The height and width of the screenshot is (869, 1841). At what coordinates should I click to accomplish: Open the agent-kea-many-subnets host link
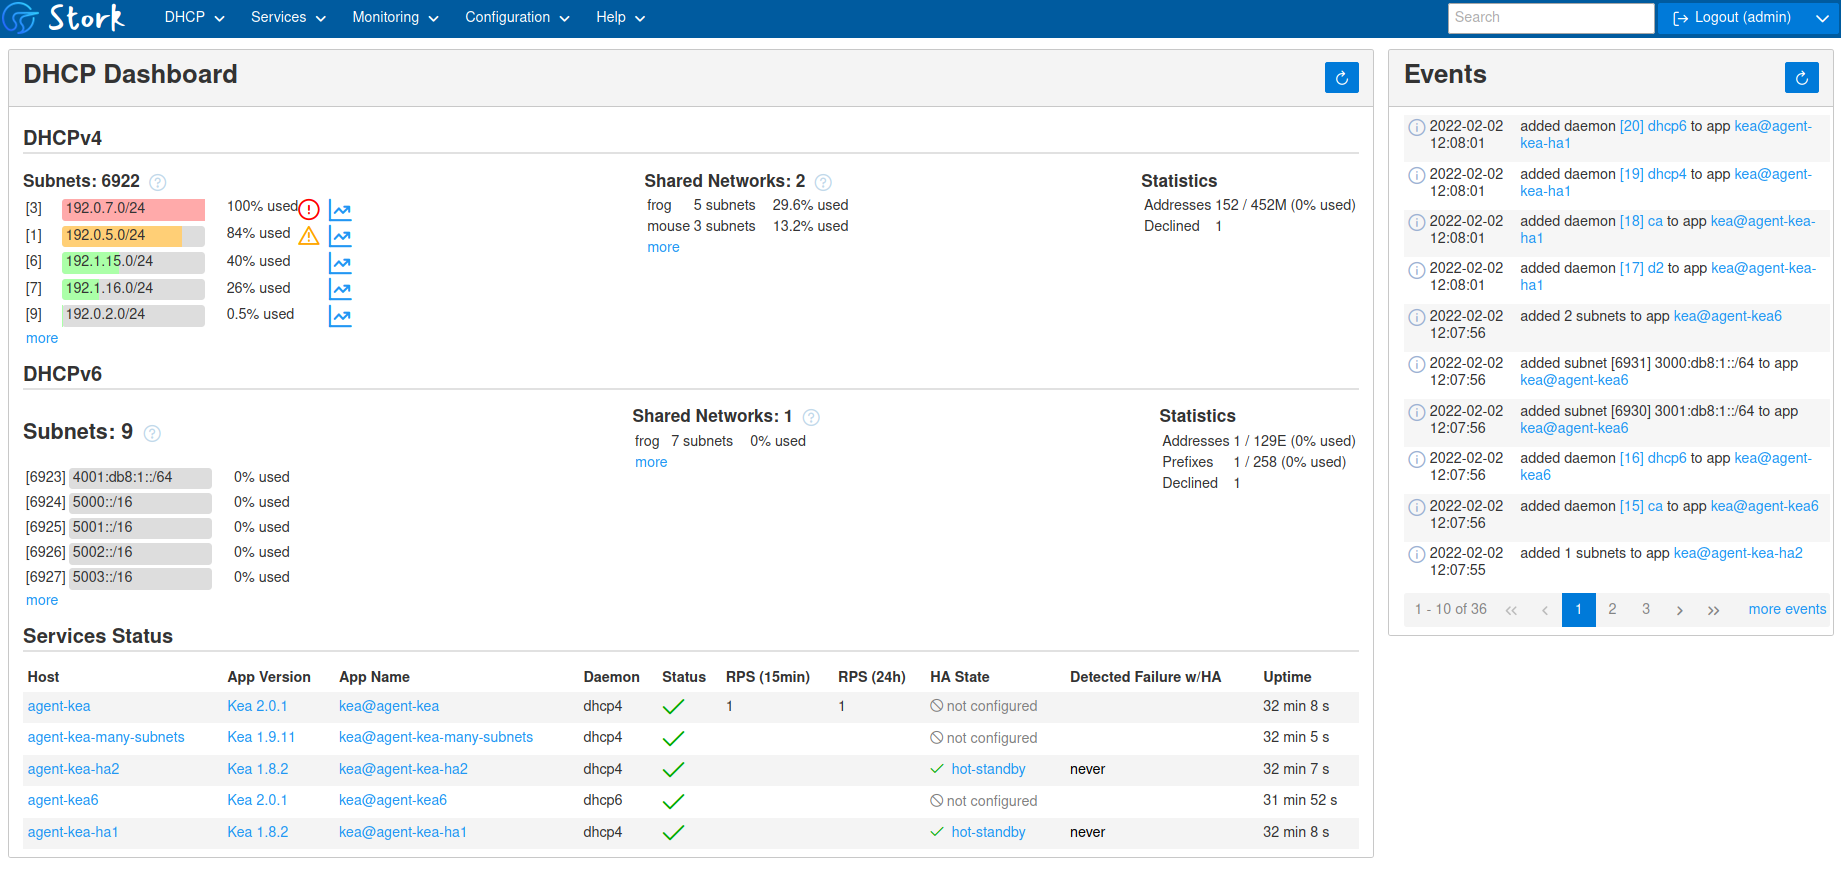106,737
